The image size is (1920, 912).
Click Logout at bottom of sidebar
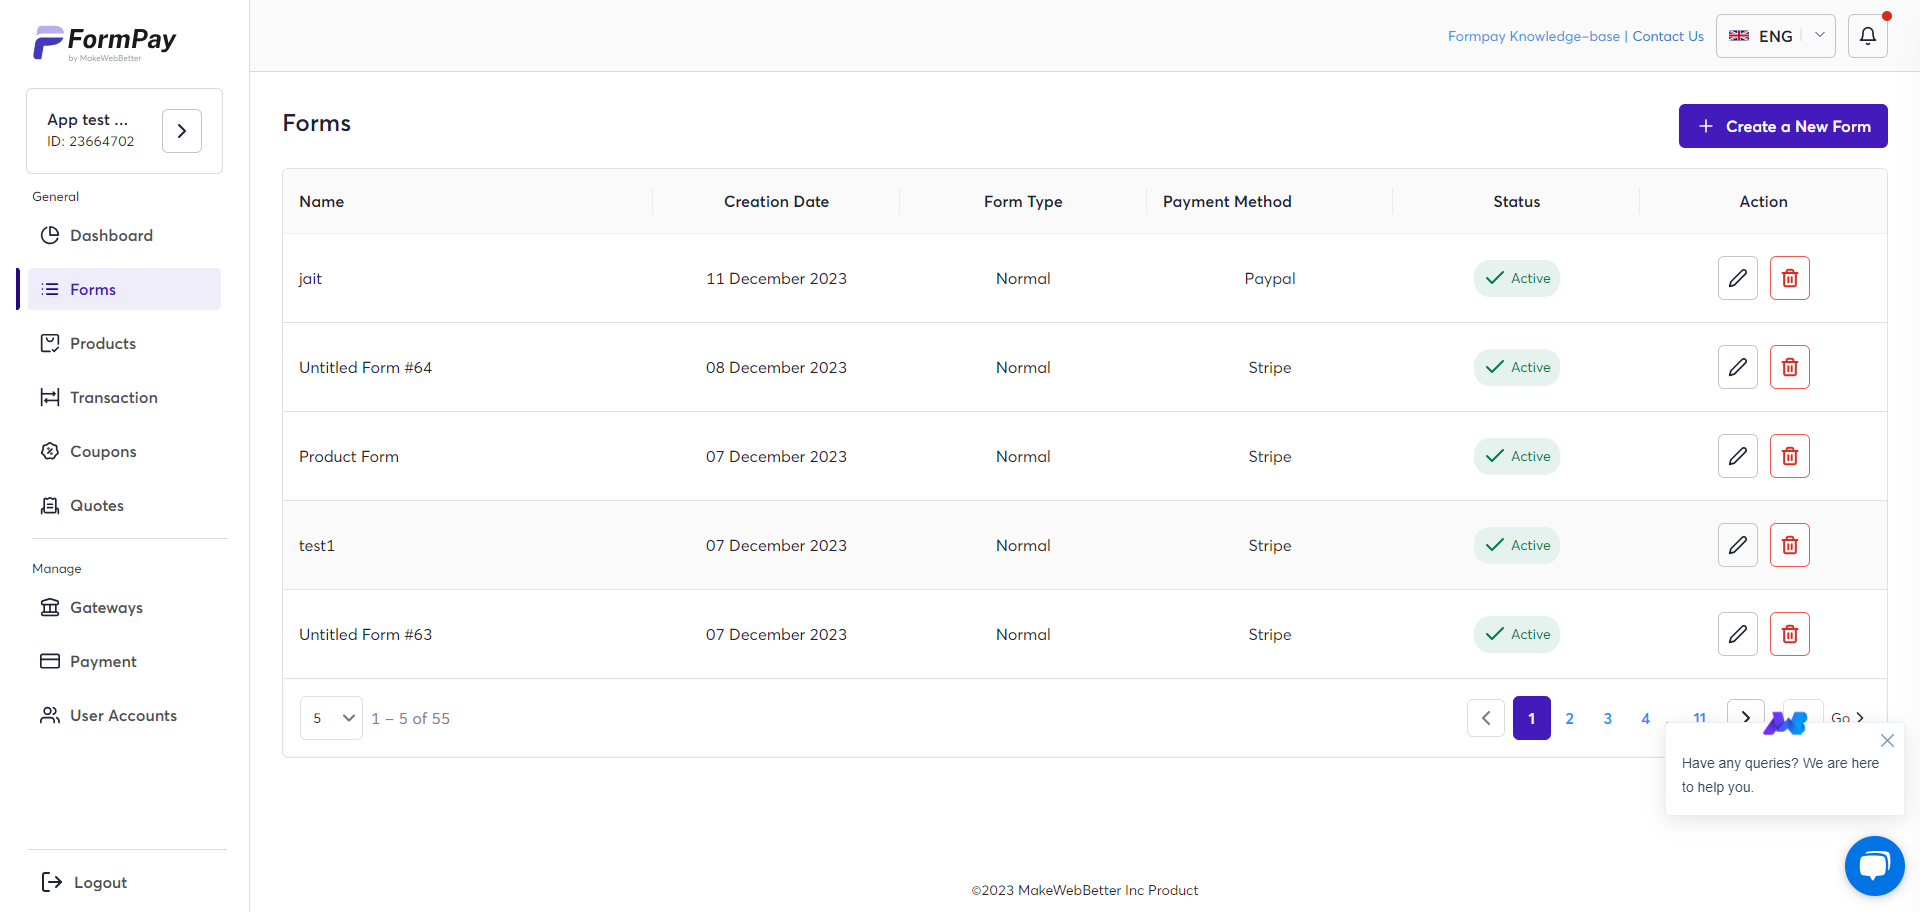click(100, 882)
